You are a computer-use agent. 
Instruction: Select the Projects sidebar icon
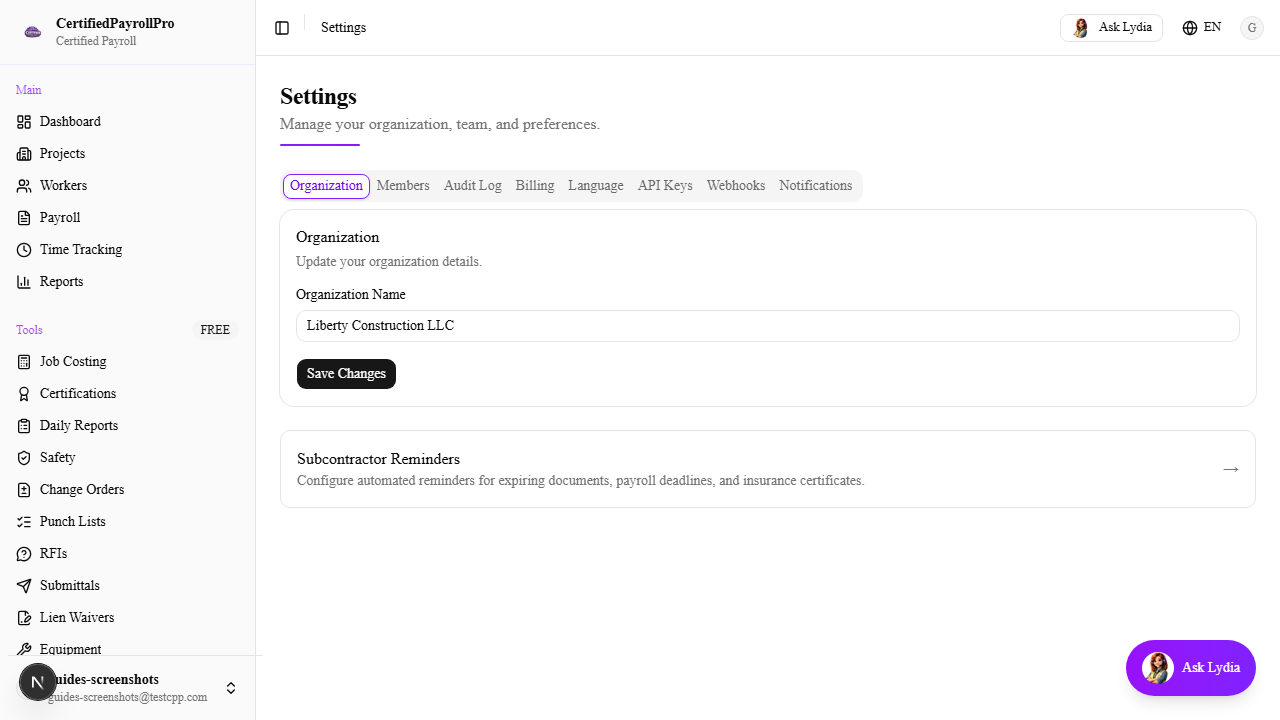point(24,153)
